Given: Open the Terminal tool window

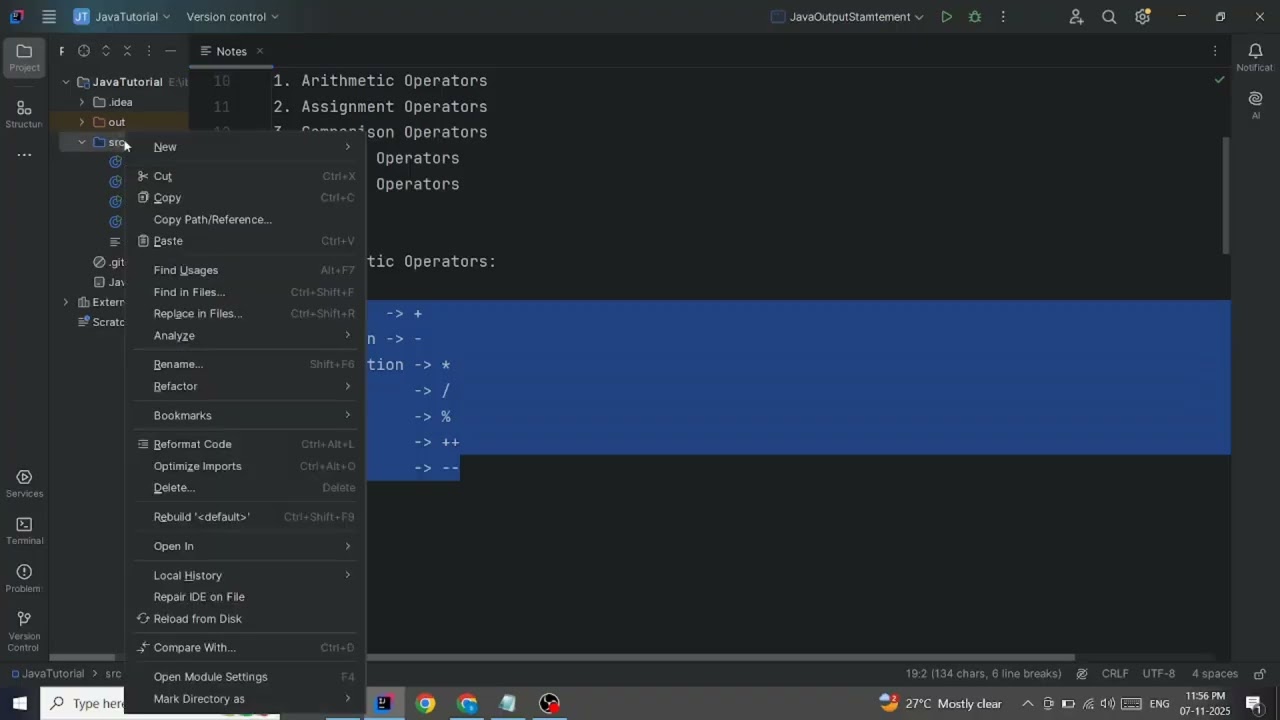Looking at the screenshot, I should pos(24,531).
